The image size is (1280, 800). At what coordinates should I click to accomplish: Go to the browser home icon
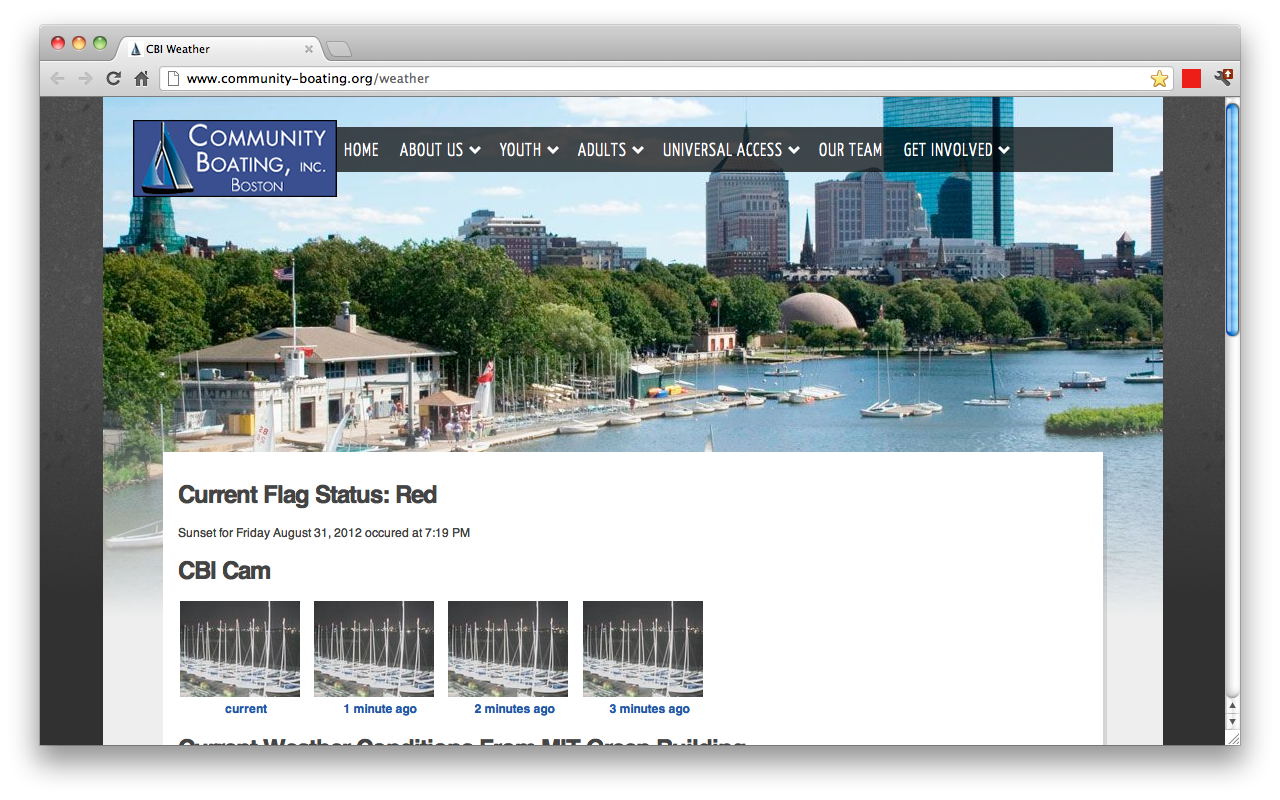[x=142, y=79]
